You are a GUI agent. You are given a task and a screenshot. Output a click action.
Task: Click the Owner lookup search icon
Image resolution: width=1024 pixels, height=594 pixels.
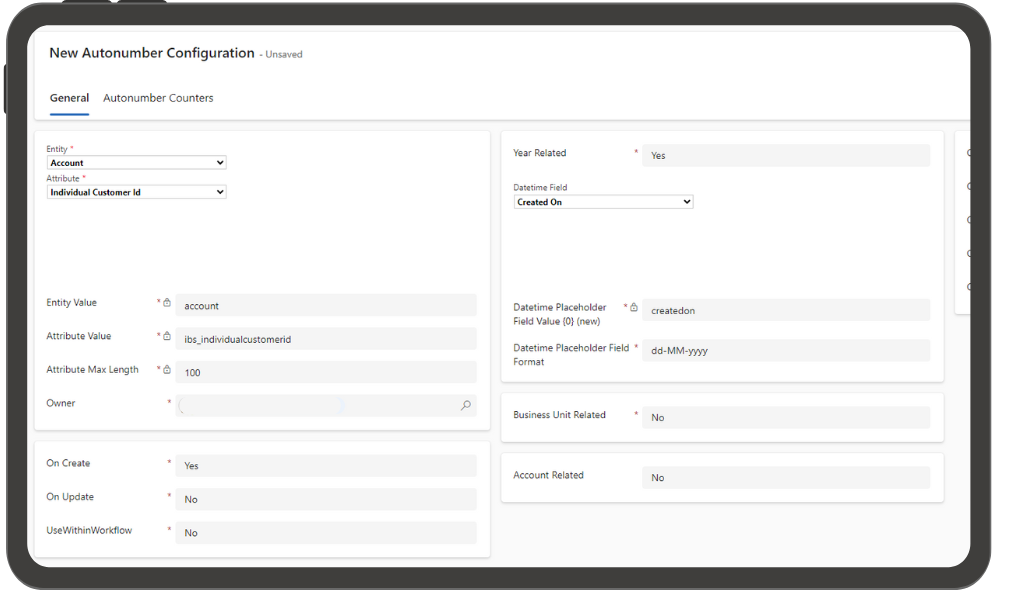pyautogui.click(x=466, y=405)
